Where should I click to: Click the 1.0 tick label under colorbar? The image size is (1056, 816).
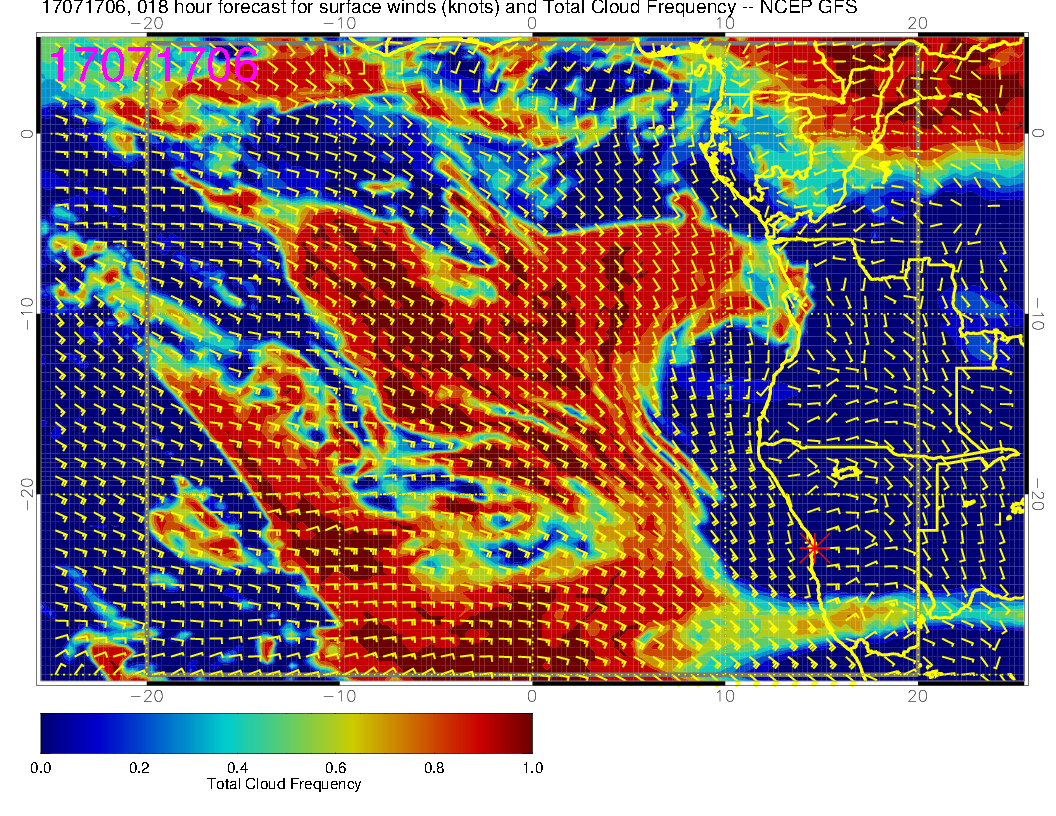pos(532,768)
